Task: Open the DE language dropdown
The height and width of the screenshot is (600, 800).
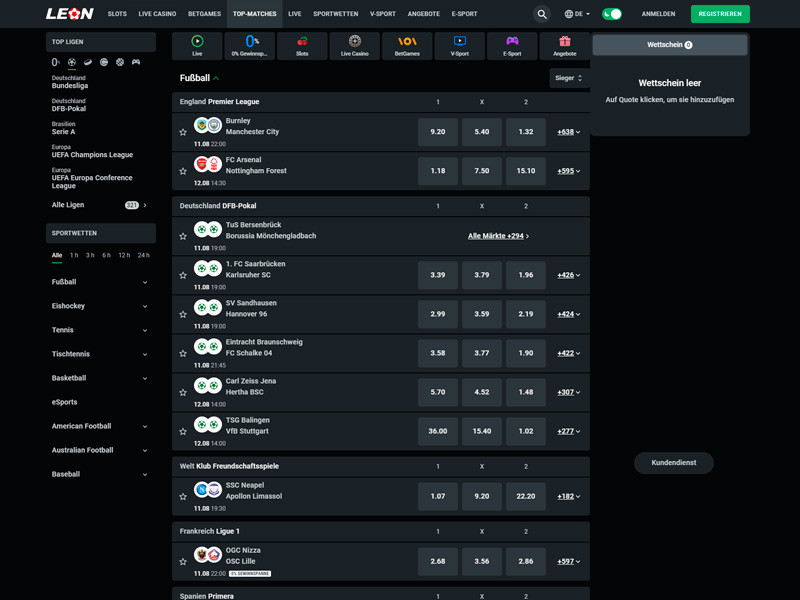Action: pos(577,14)
